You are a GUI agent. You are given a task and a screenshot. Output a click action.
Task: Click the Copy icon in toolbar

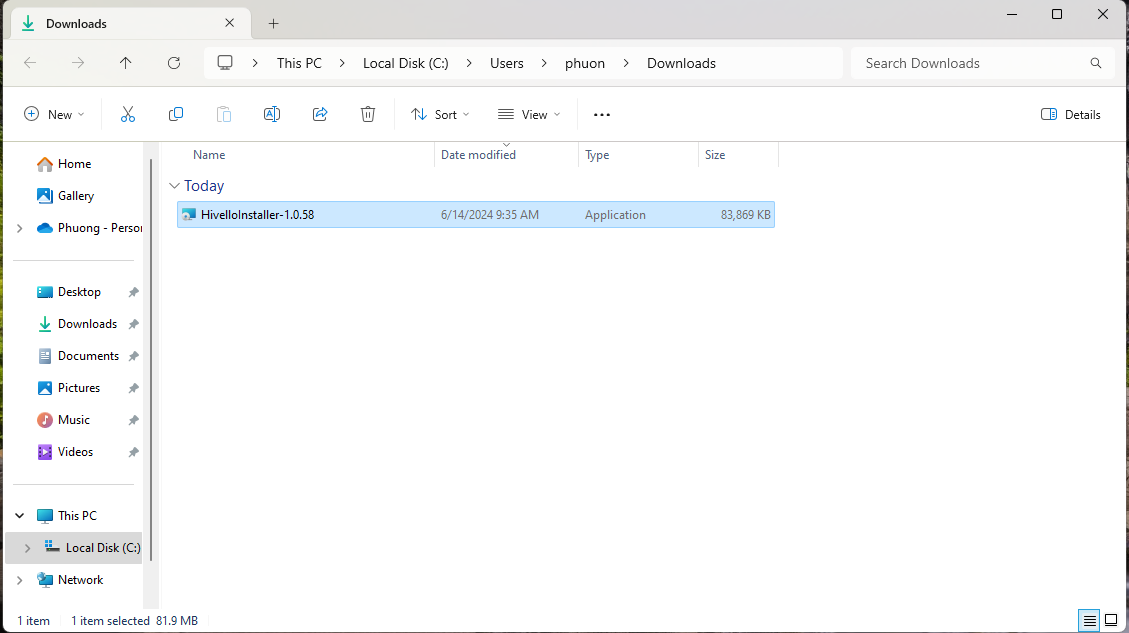[x=176, y=115]
